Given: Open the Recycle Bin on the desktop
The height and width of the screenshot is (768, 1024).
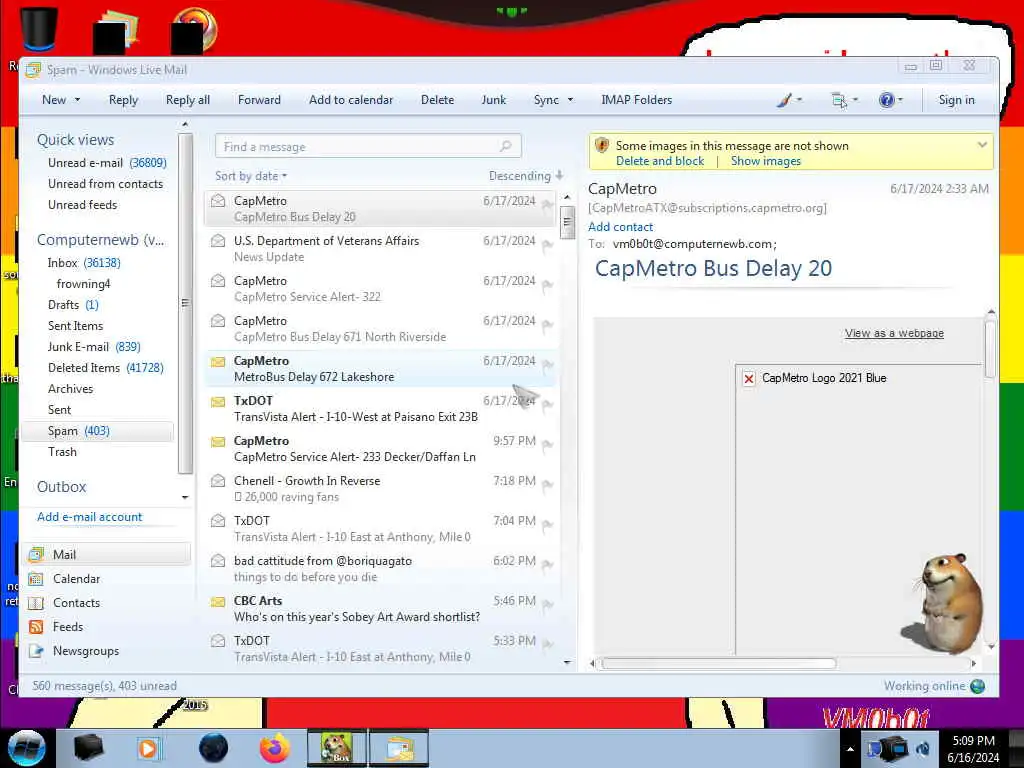Looking at the screenshot, I should (x=39, y=29).
